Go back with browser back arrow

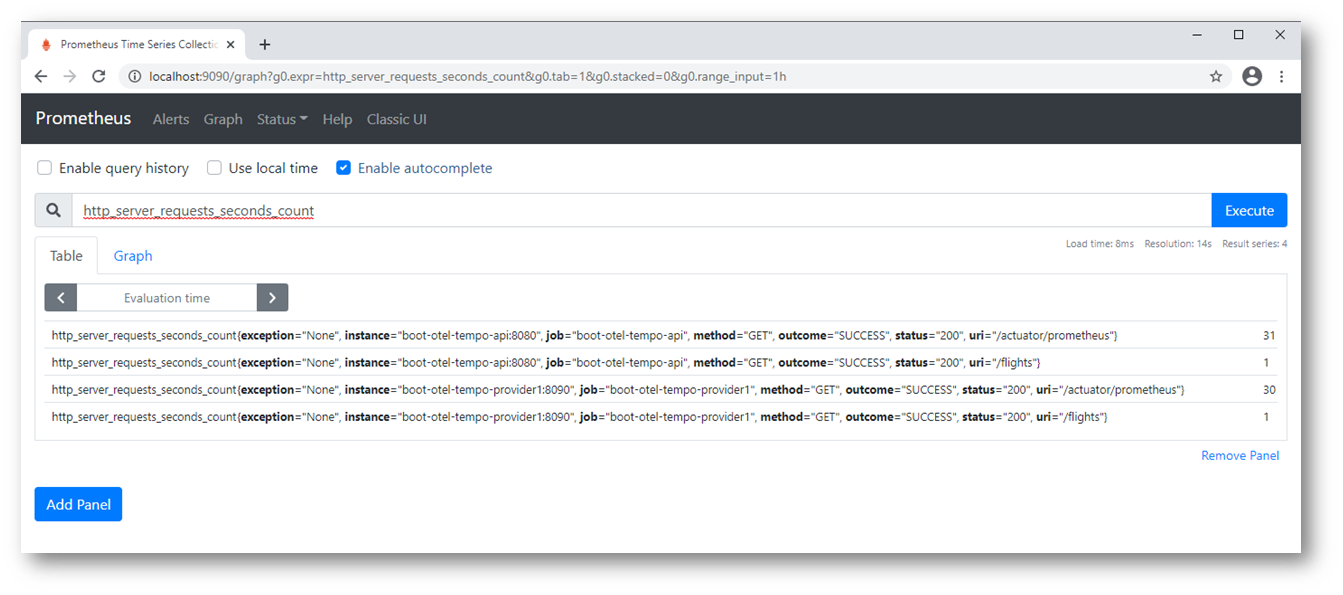click(40, 76)
